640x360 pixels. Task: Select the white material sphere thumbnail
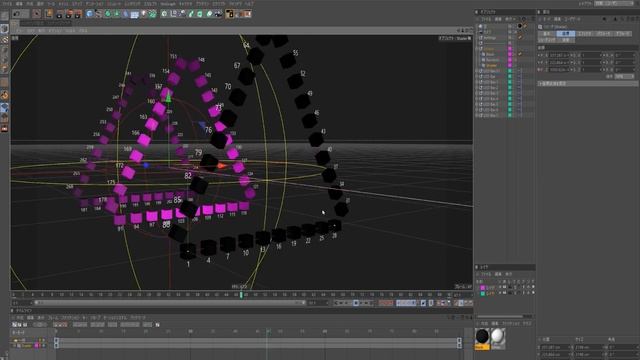498,337
